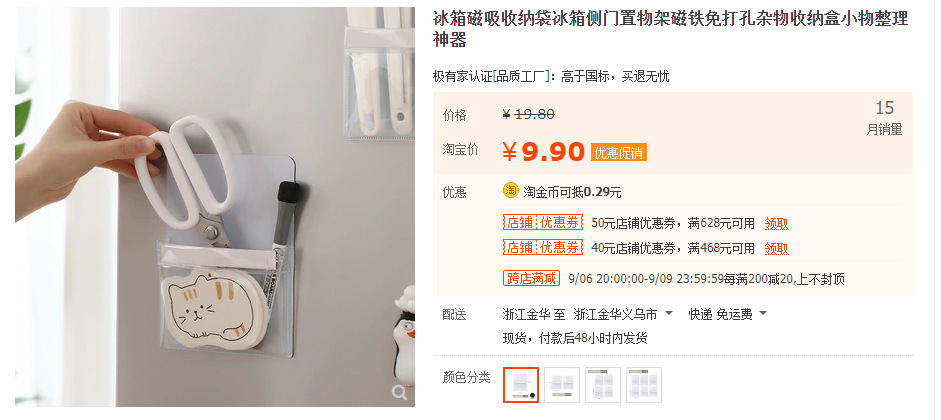Viewport: 941px width, 420px height.
Task: Click the magnifier zoom icon on product image
Action: coord(399,392)
